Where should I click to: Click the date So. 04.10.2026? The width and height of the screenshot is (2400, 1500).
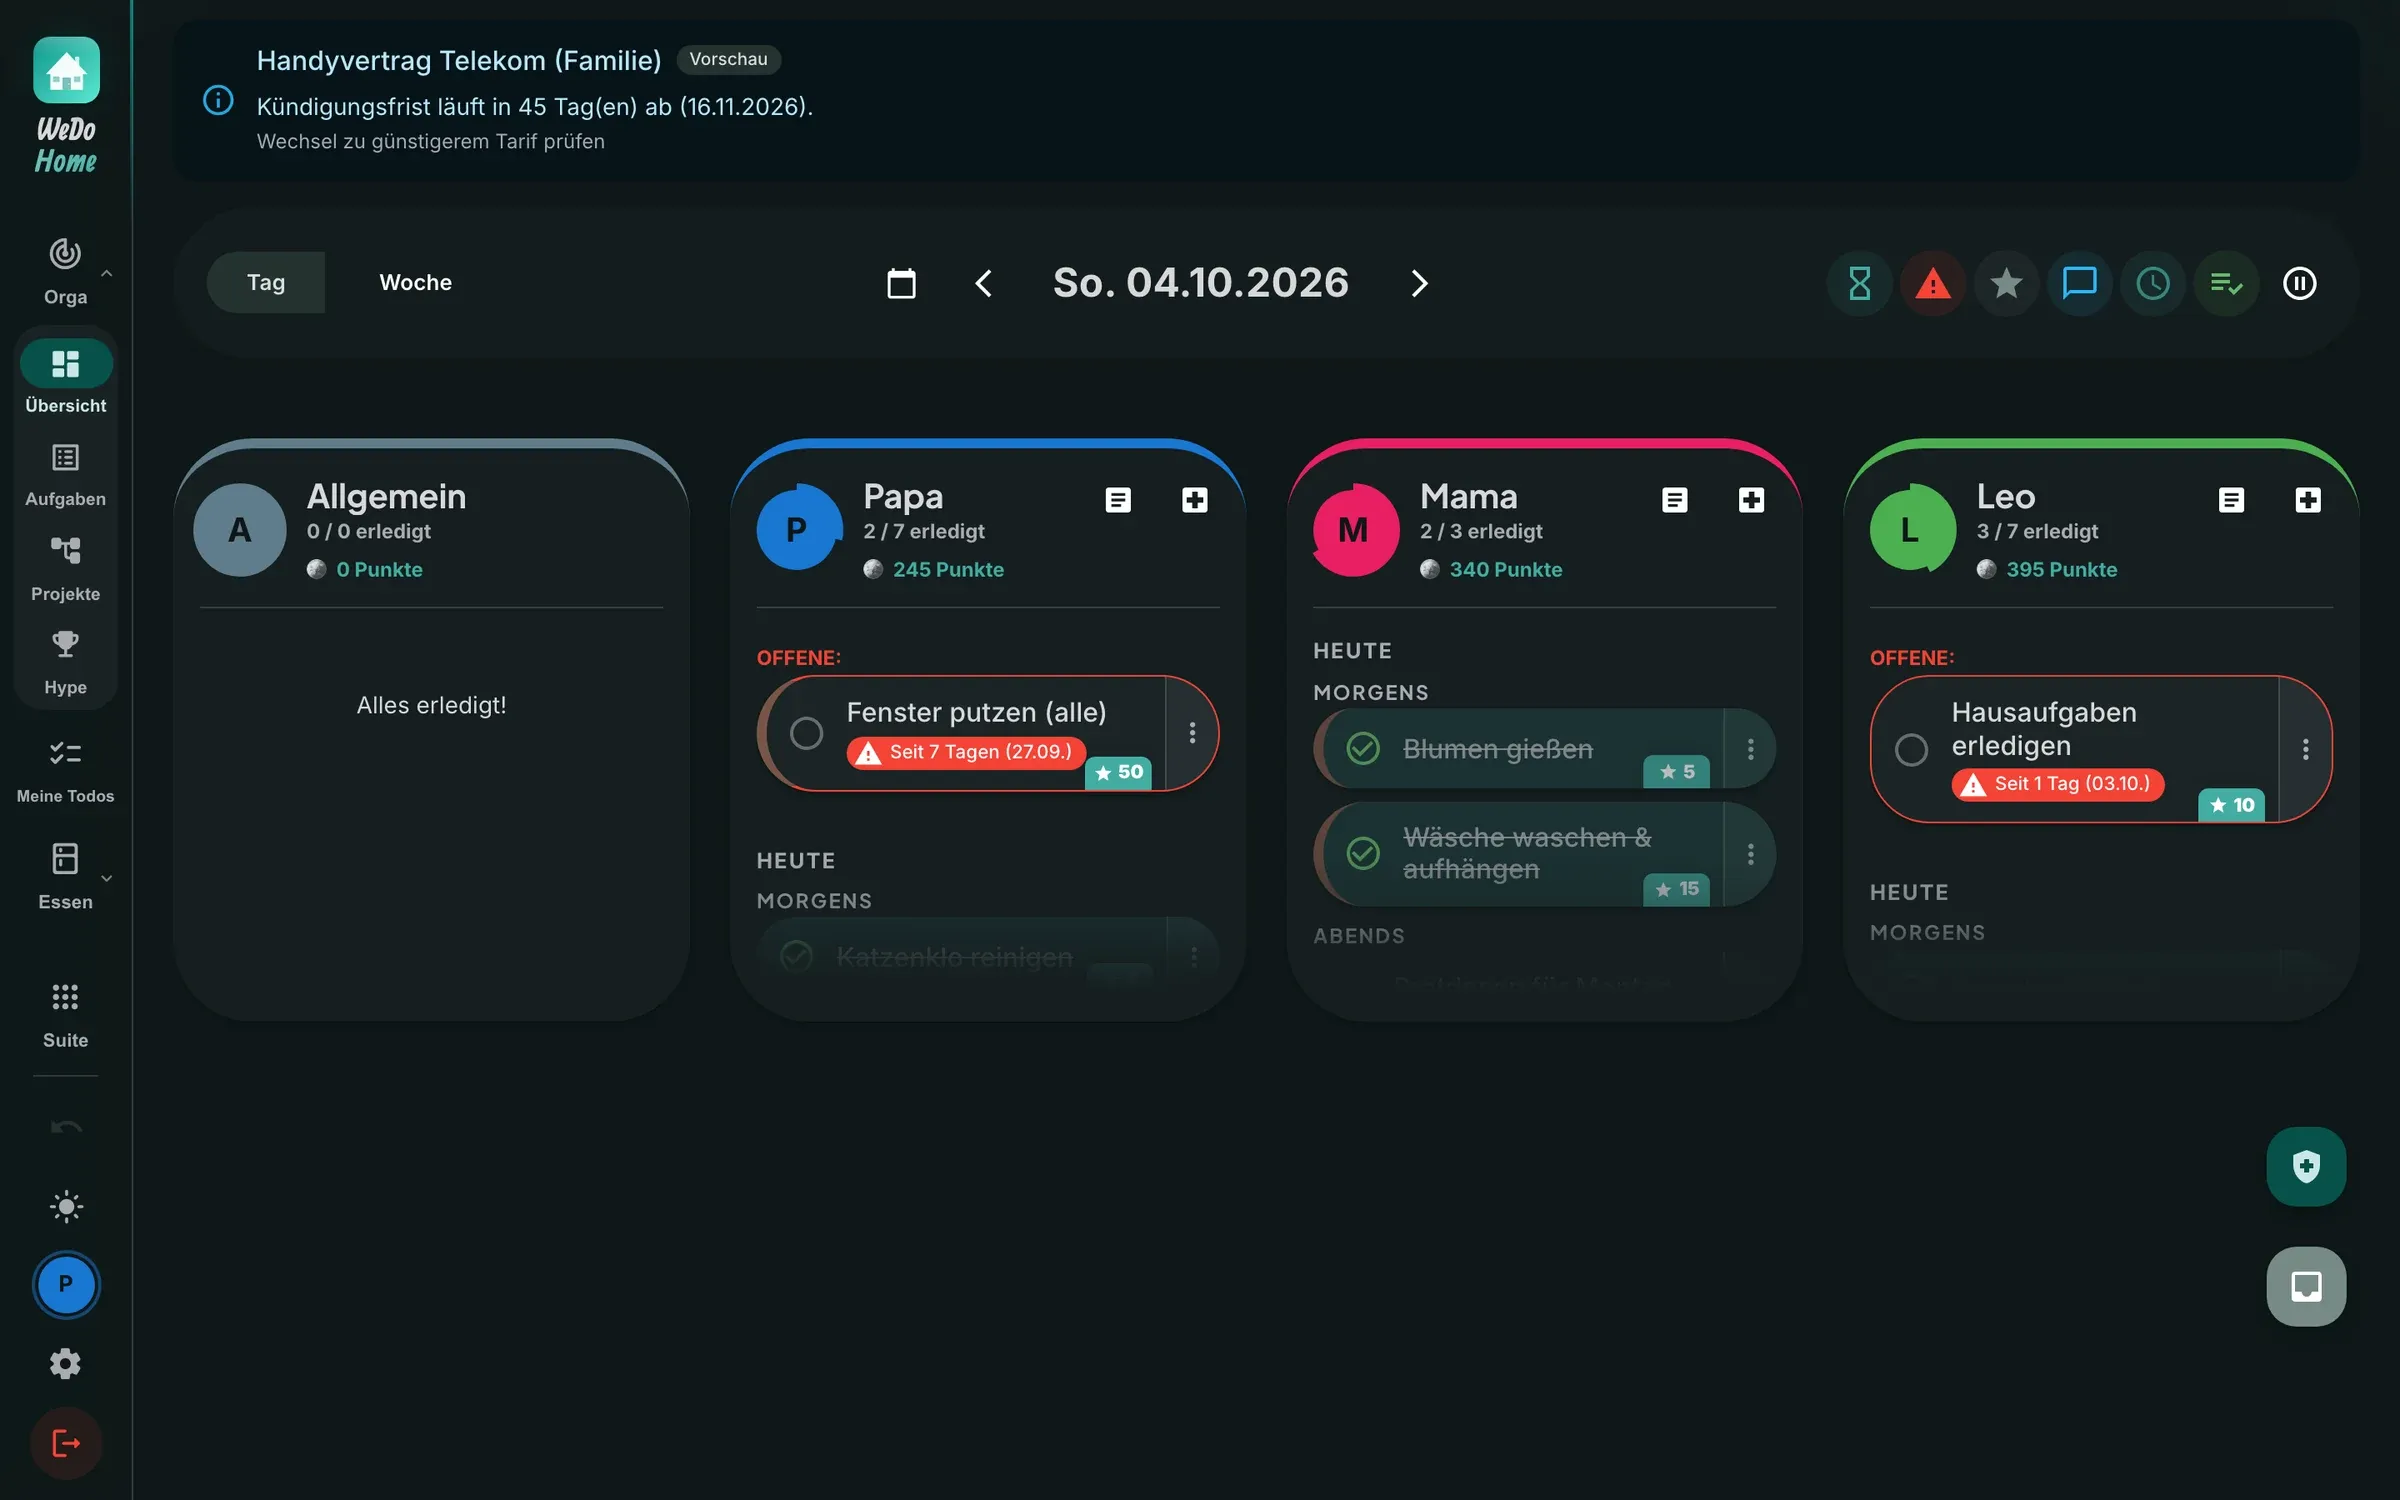[1201, 282]
